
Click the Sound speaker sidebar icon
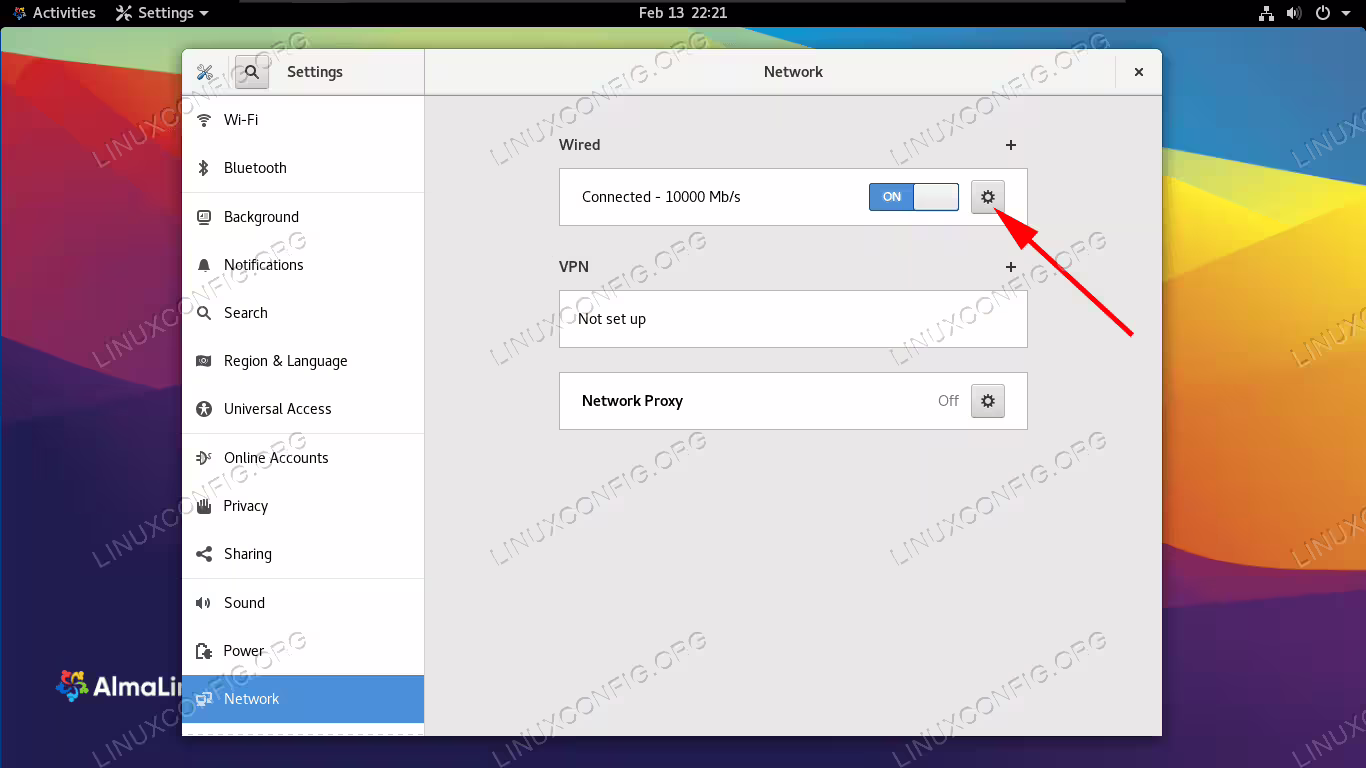tap(204, 603)
